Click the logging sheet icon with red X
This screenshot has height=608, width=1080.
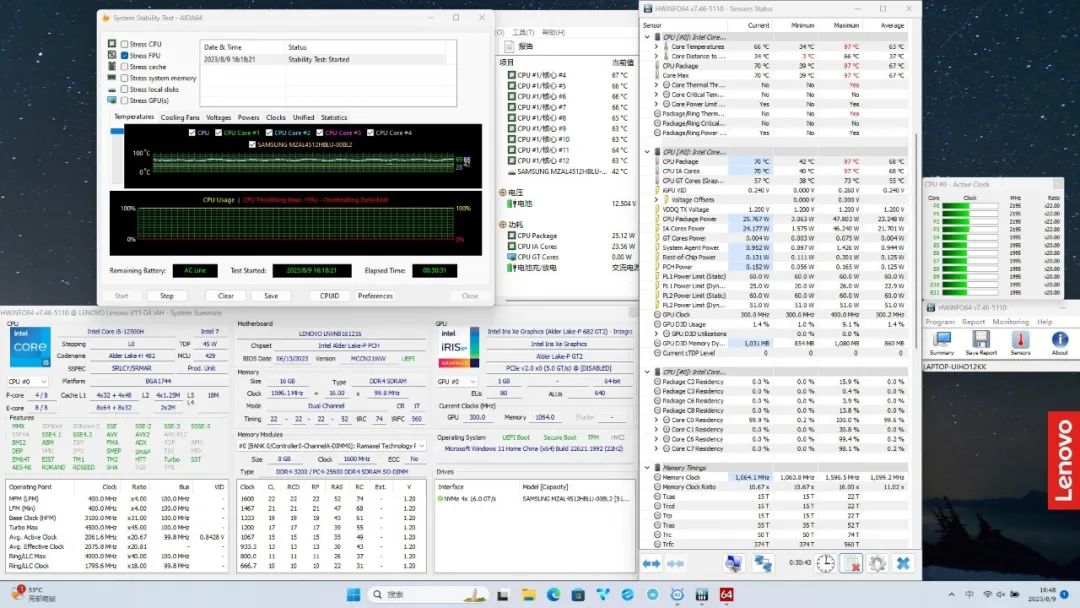point(851,564)
